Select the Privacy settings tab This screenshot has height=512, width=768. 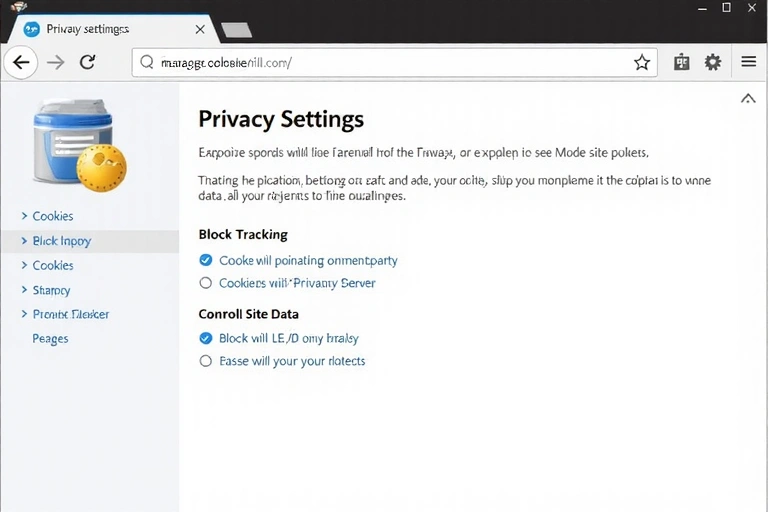tap(114, 29)
